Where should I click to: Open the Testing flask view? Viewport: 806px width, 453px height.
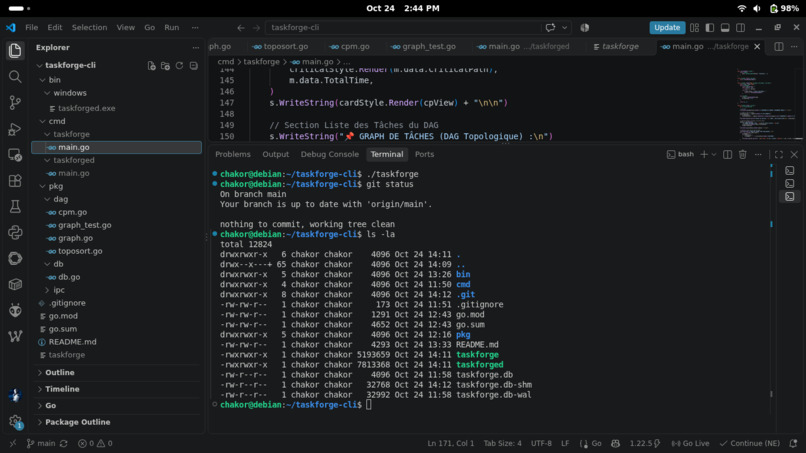click(x=15, y=207)
